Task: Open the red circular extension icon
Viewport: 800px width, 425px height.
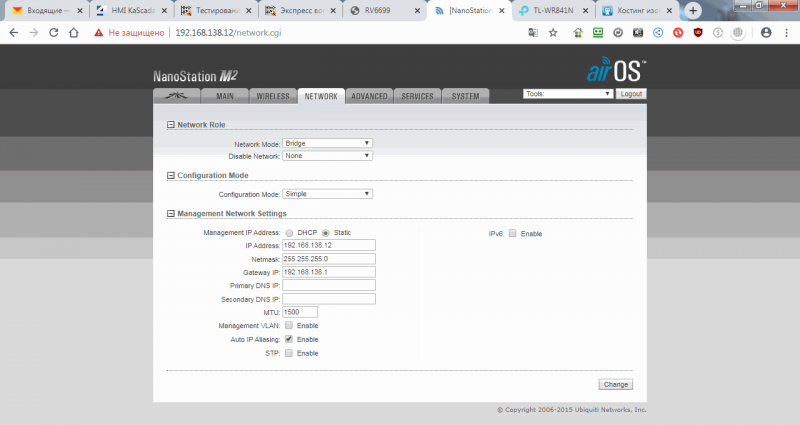Action: pos(678,33)
